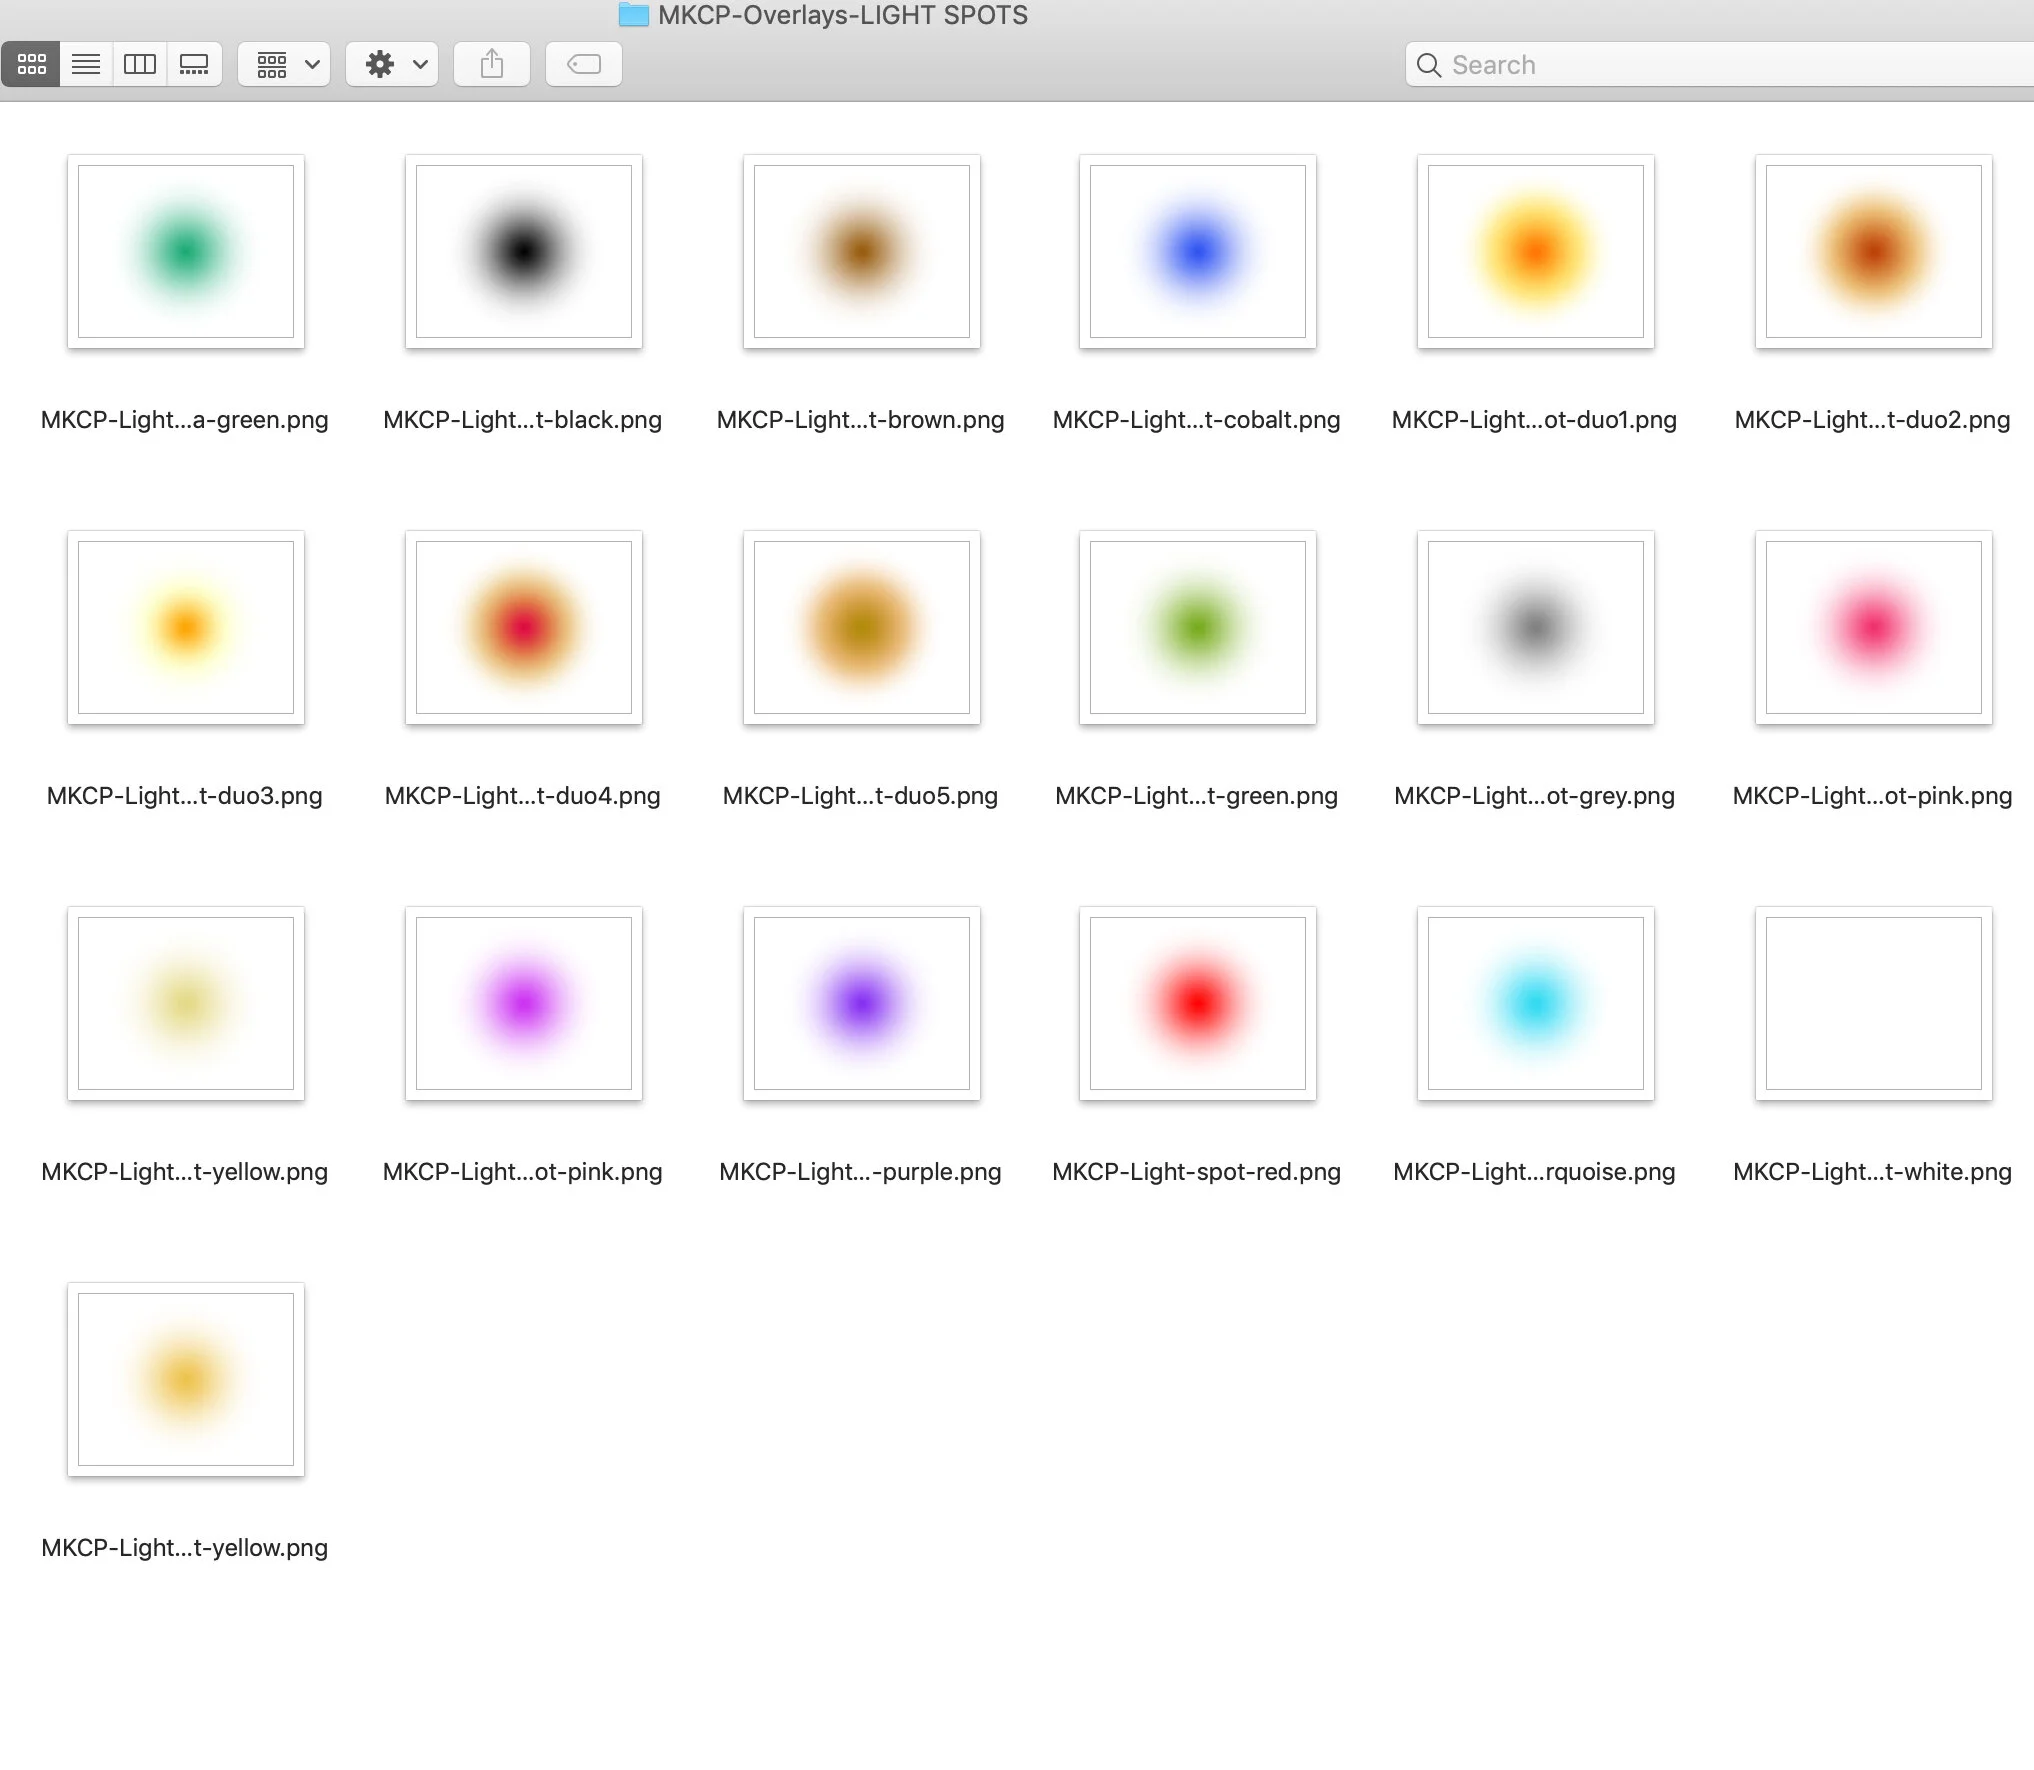Select the turquoise light spot thumbnail
2034x1770 pixels.
(1535, 1003)
